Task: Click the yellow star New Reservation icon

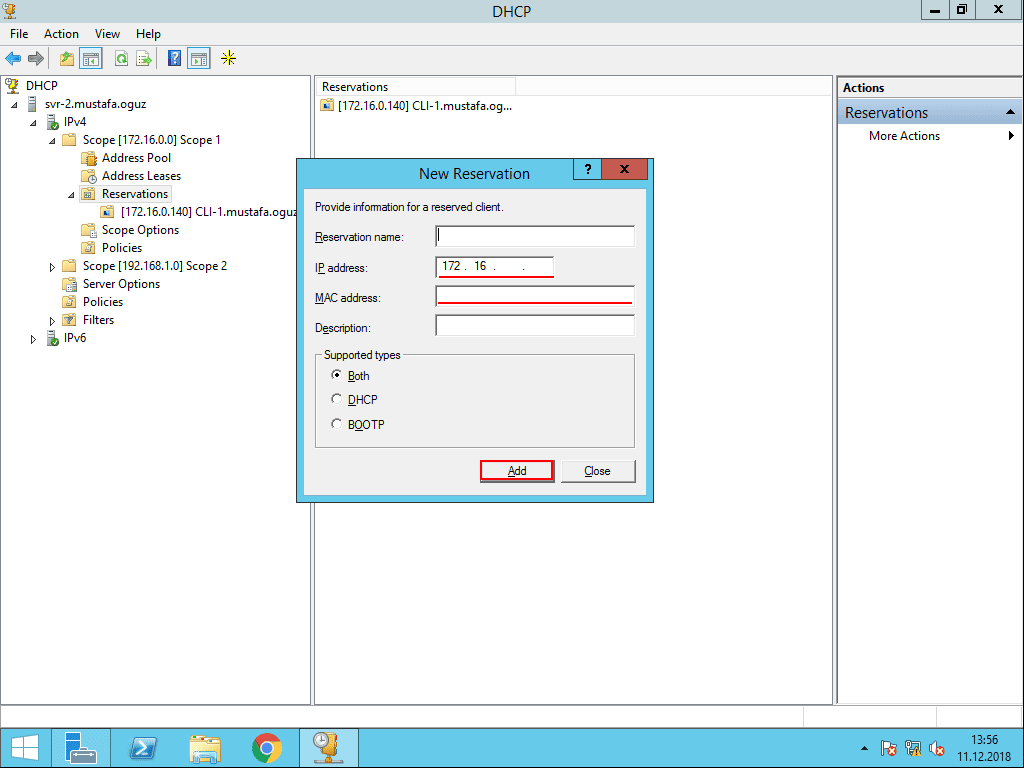Action: coord(229,59)
